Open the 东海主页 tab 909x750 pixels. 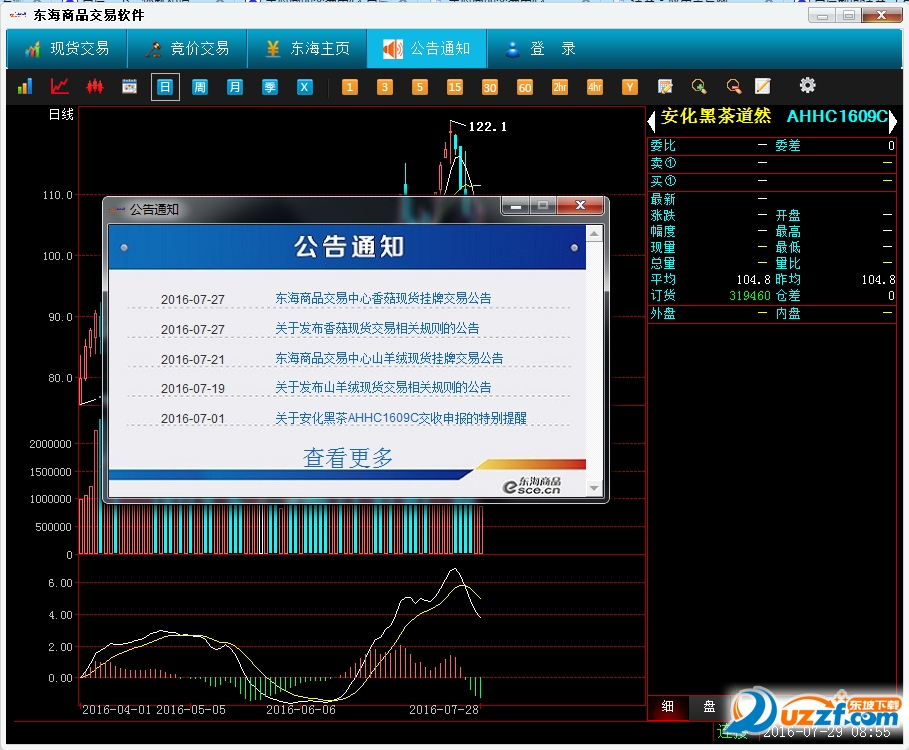pos(307,49)
